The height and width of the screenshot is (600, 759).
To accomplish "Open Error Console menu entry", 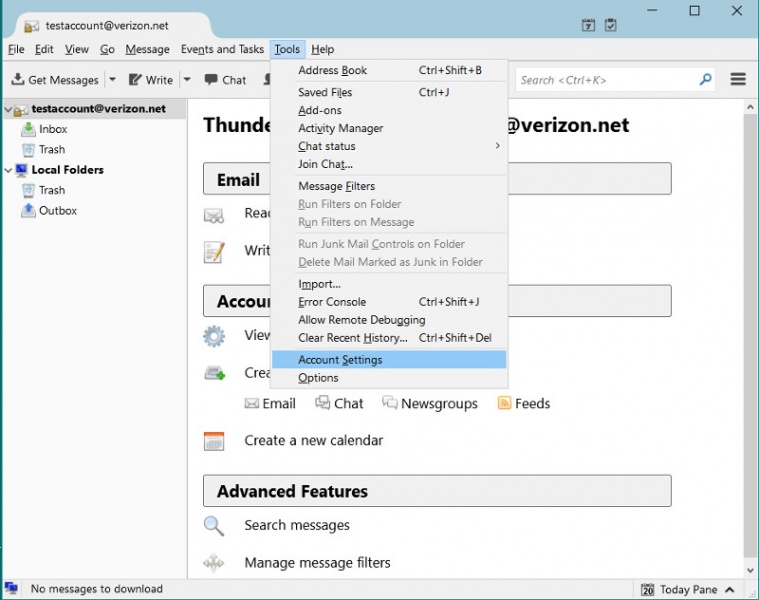I will click(x=389, y=302).
